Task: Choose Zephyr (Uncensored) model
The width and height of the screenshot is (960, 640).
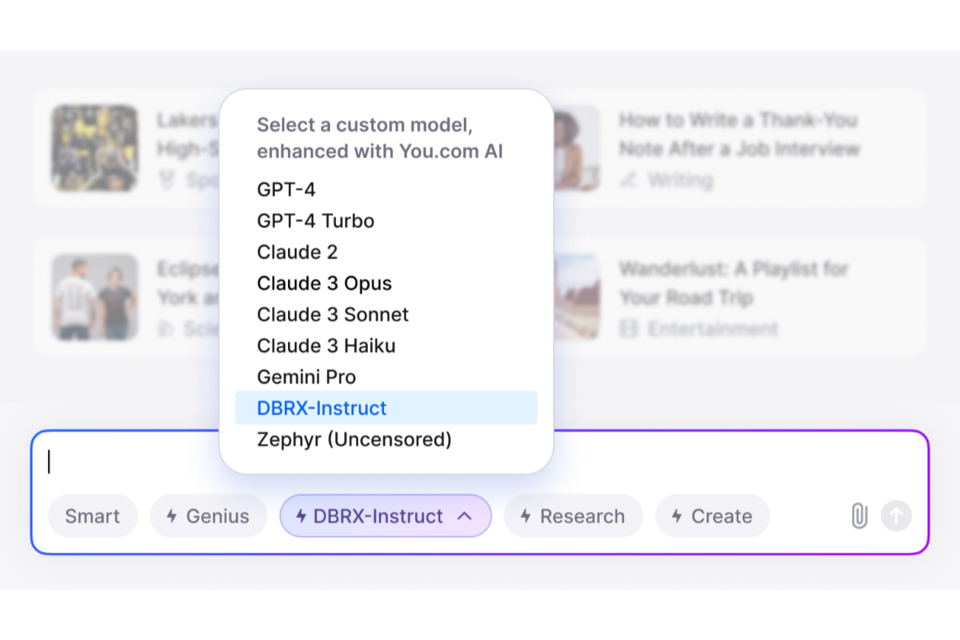Action: 354,439
